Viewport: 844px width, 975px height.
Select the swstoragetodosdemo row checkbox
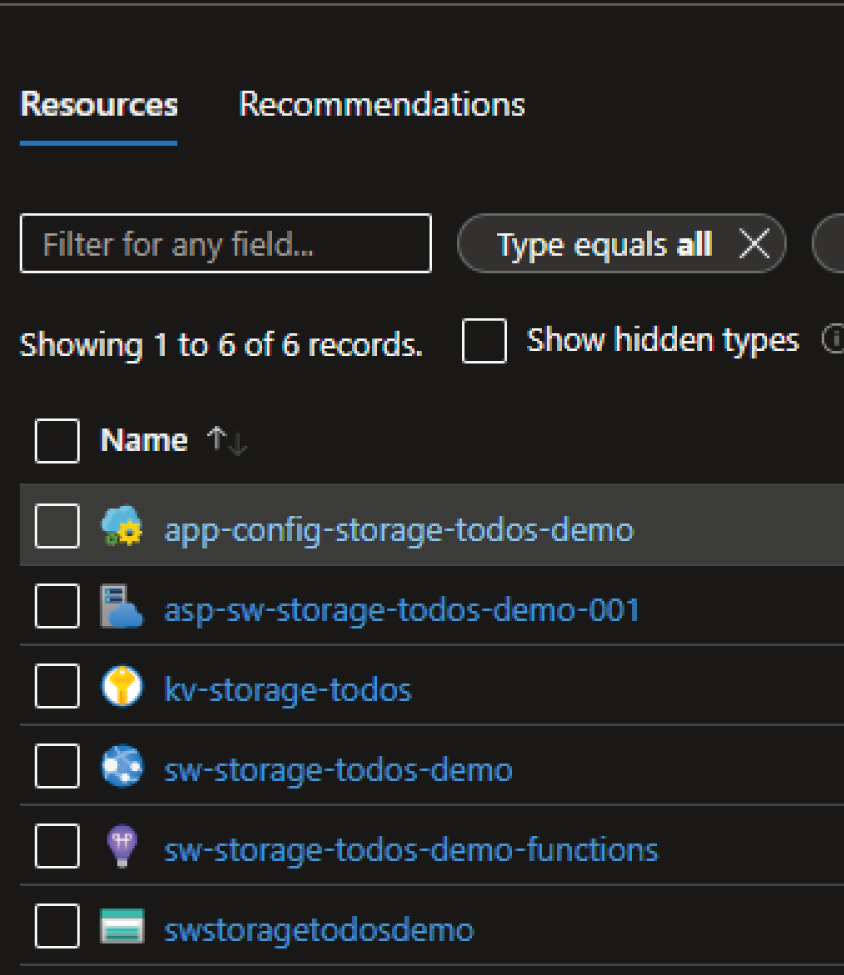57,928
